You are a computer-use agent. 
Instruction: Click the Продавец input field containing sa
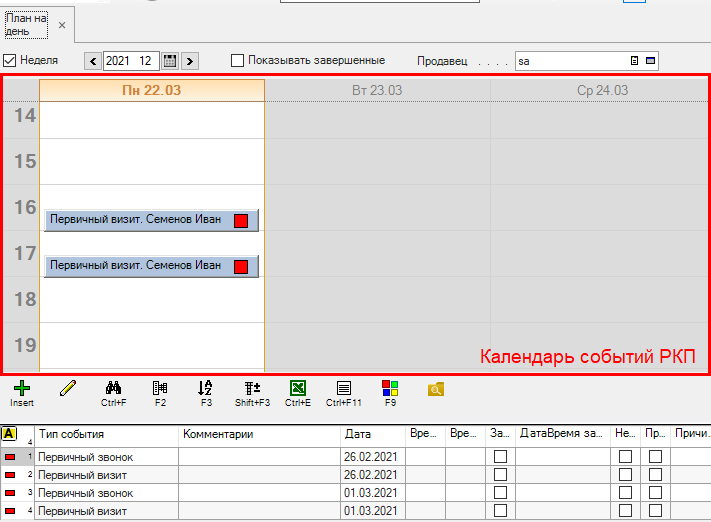tap(570, 61)
